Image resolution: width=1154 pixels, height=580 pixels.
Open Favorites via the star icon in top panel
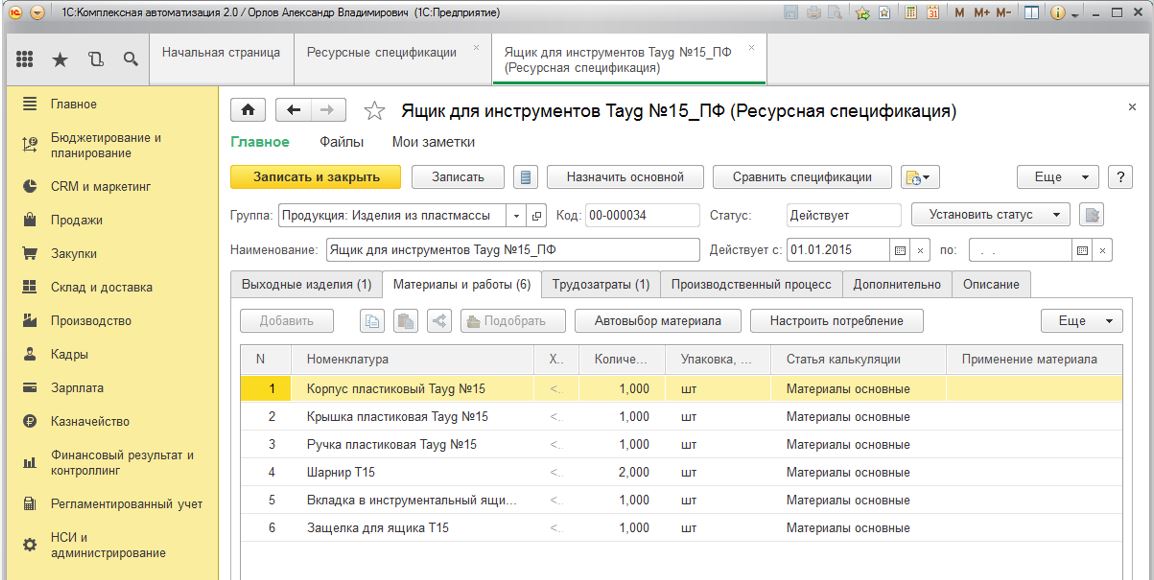60,61
